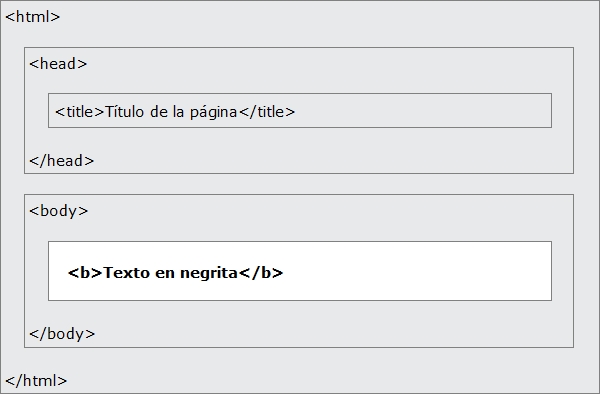Click the word "en" in bold text
Viewport: 600px width, 394px height.
[x=165, y=274]
